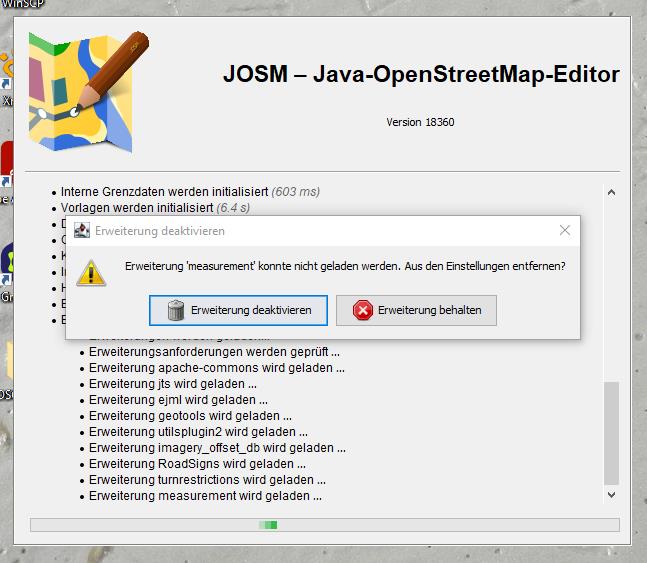The width and height of the screenshot is (647, 563).
Task: Click the yellow warning triangle icon
Action: pyautogui.click(x=91, y=271)
